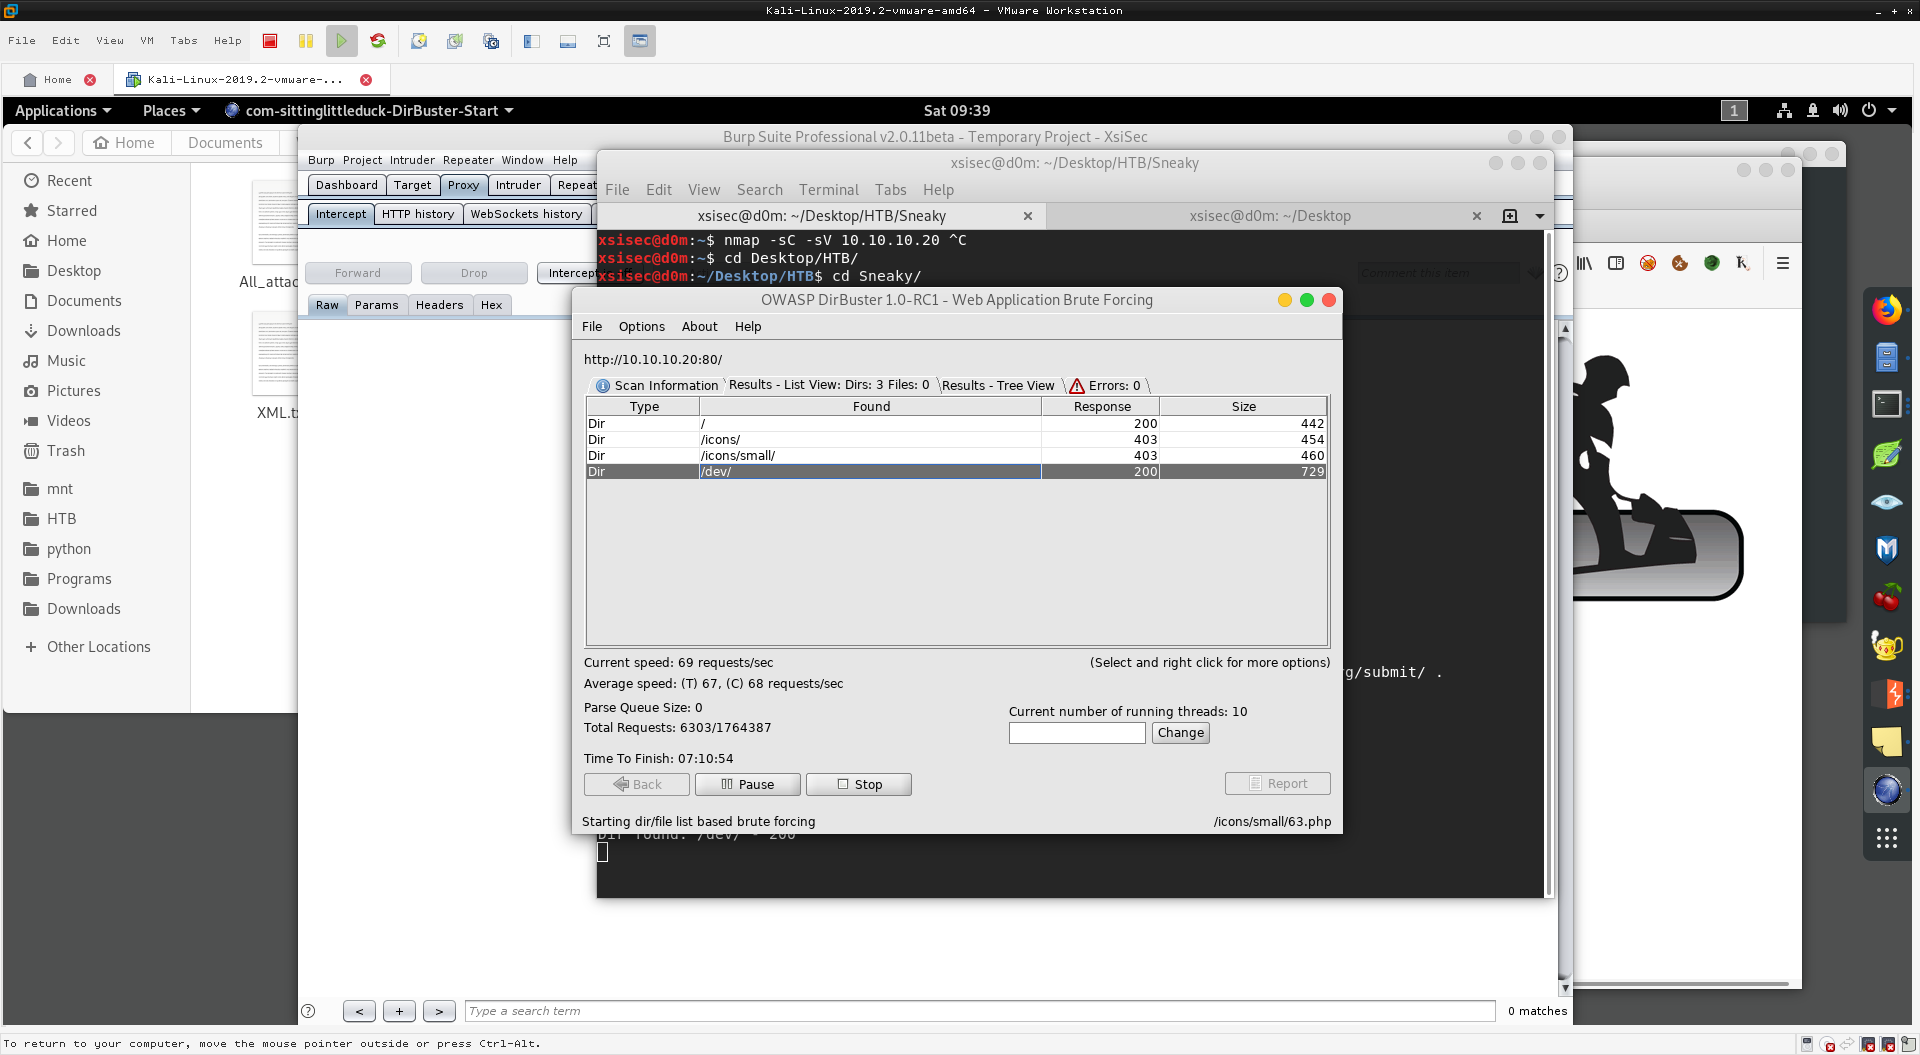Select the /icons/small/ result row
This screenshot has width=1920, height=1055.
click(x=956, y=456)
